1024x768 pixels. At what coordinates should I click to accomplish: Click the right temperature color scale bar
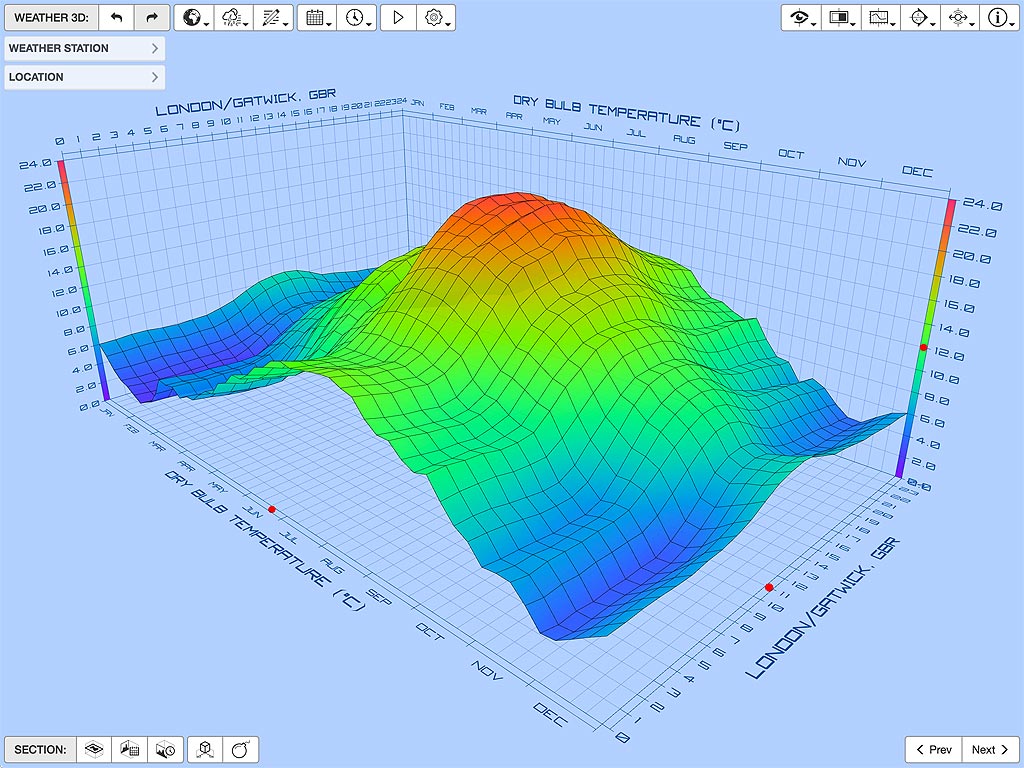[927, 338]
